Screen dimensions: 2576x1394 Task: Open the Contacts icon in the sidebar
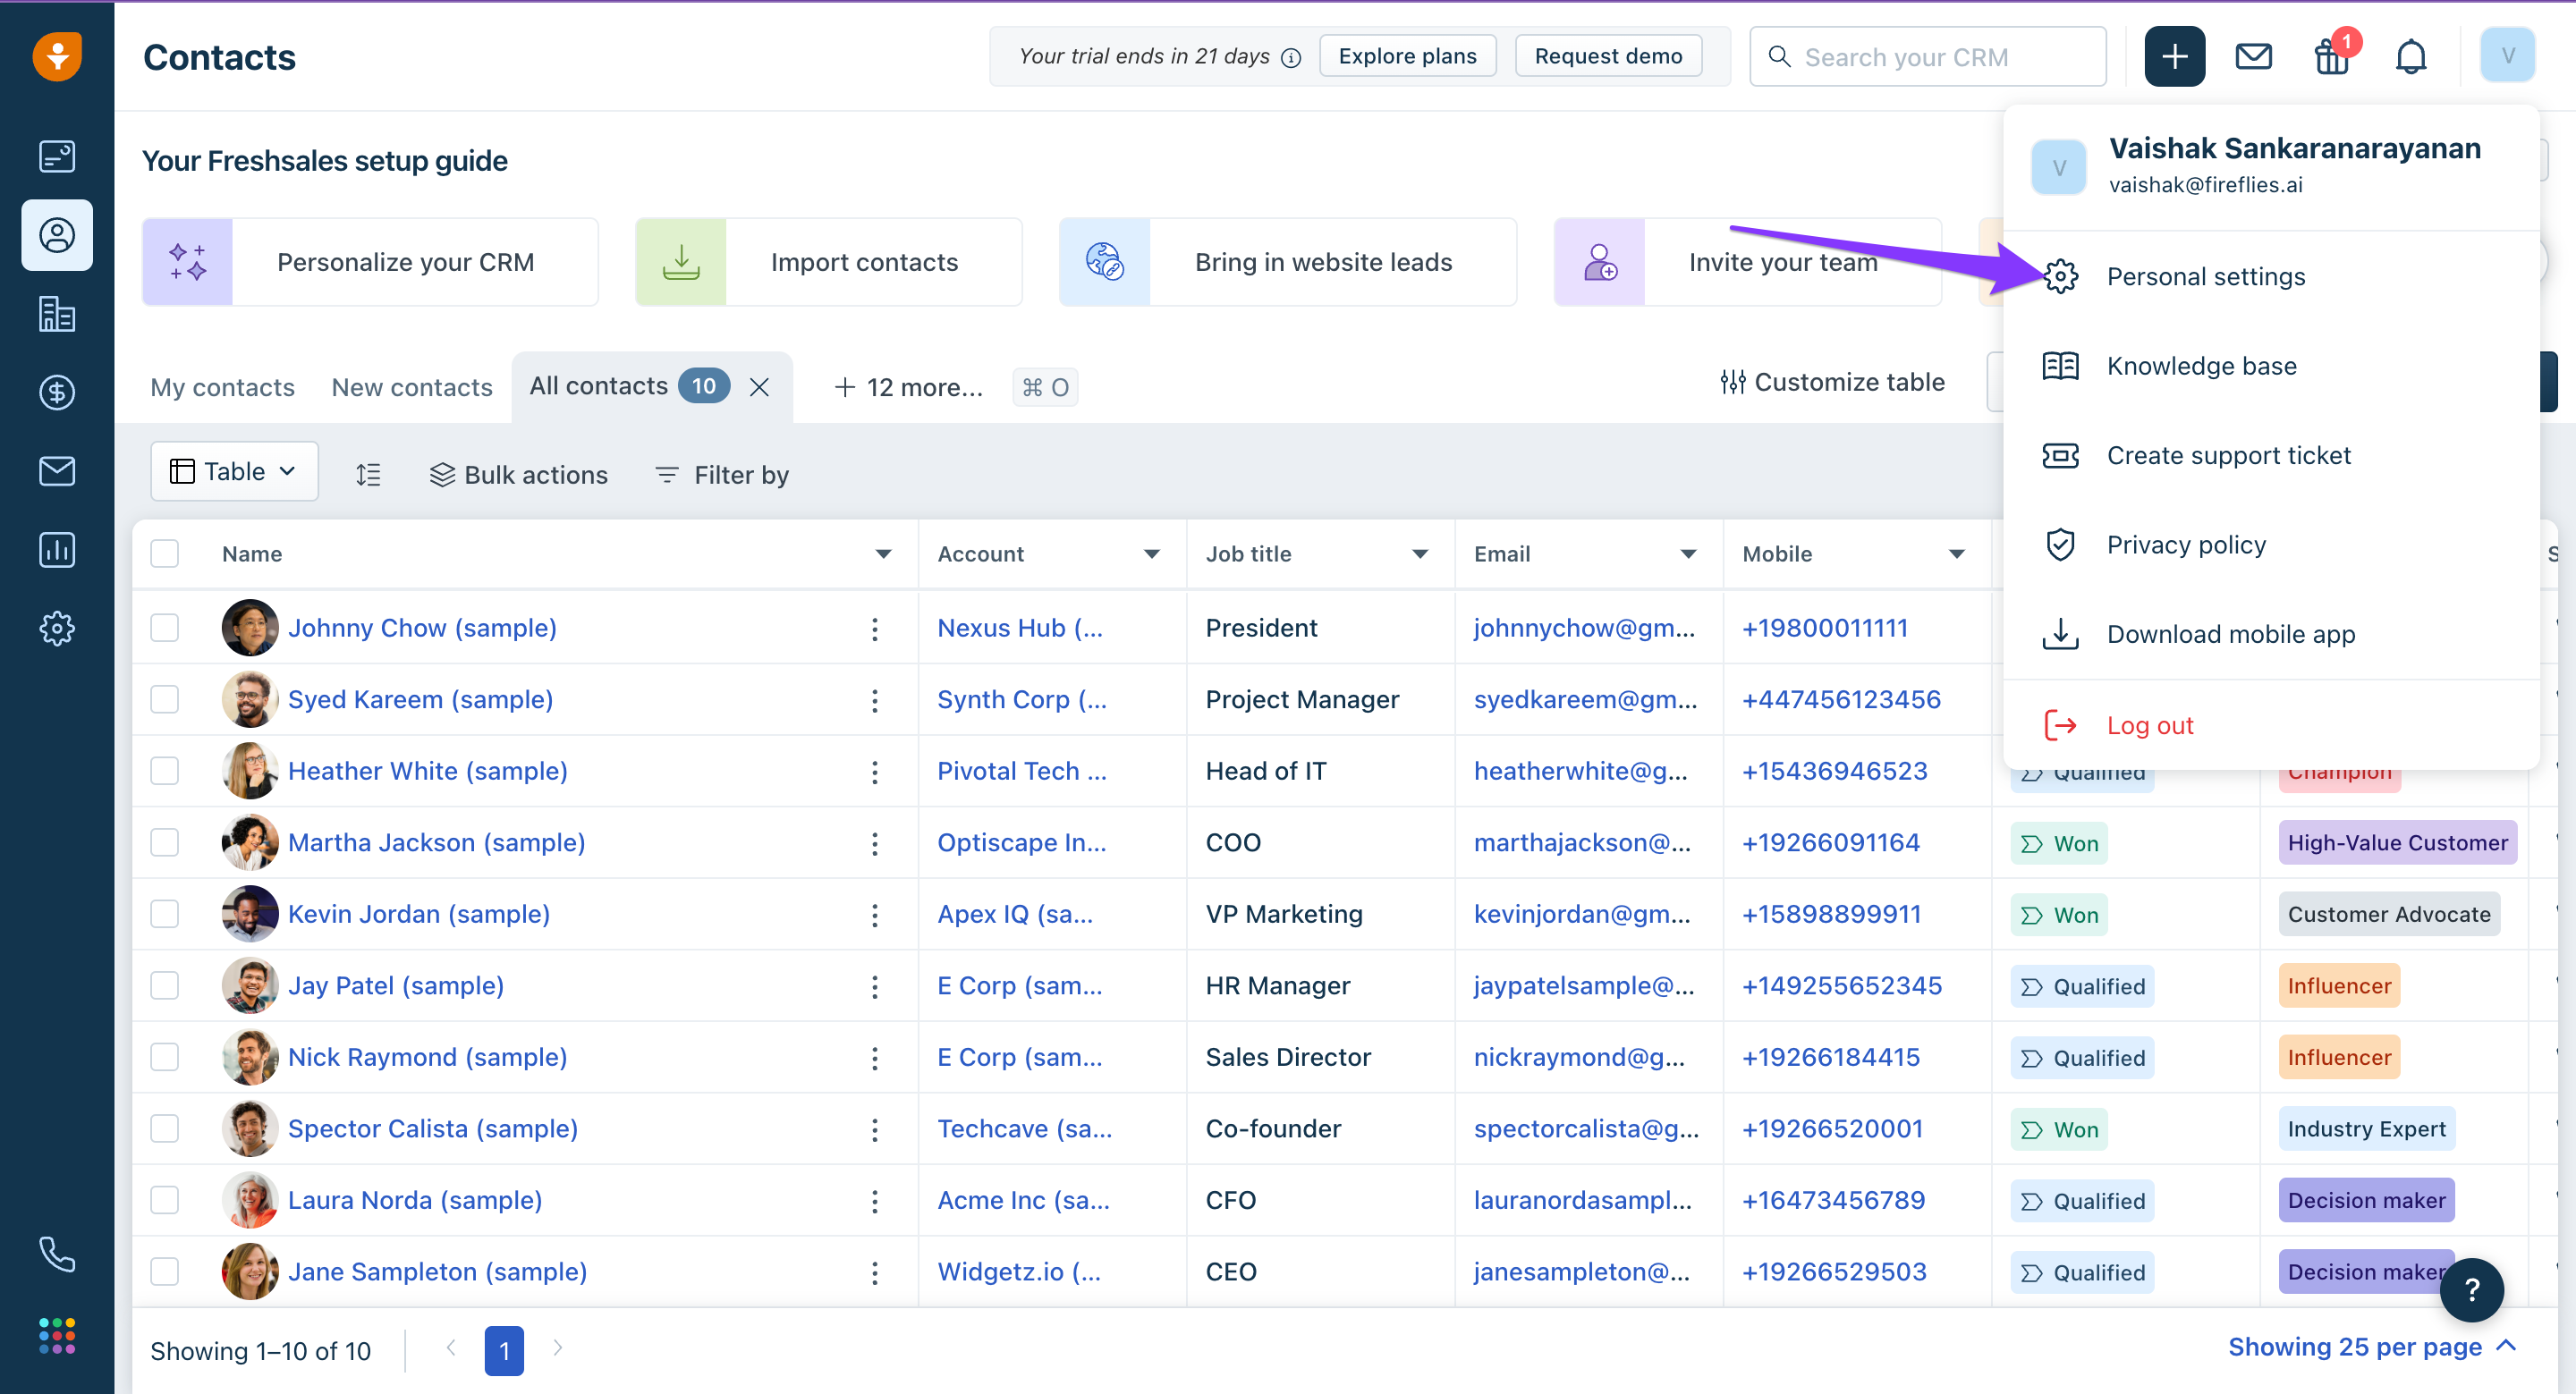pyautogui.click(x=57, y=235)
